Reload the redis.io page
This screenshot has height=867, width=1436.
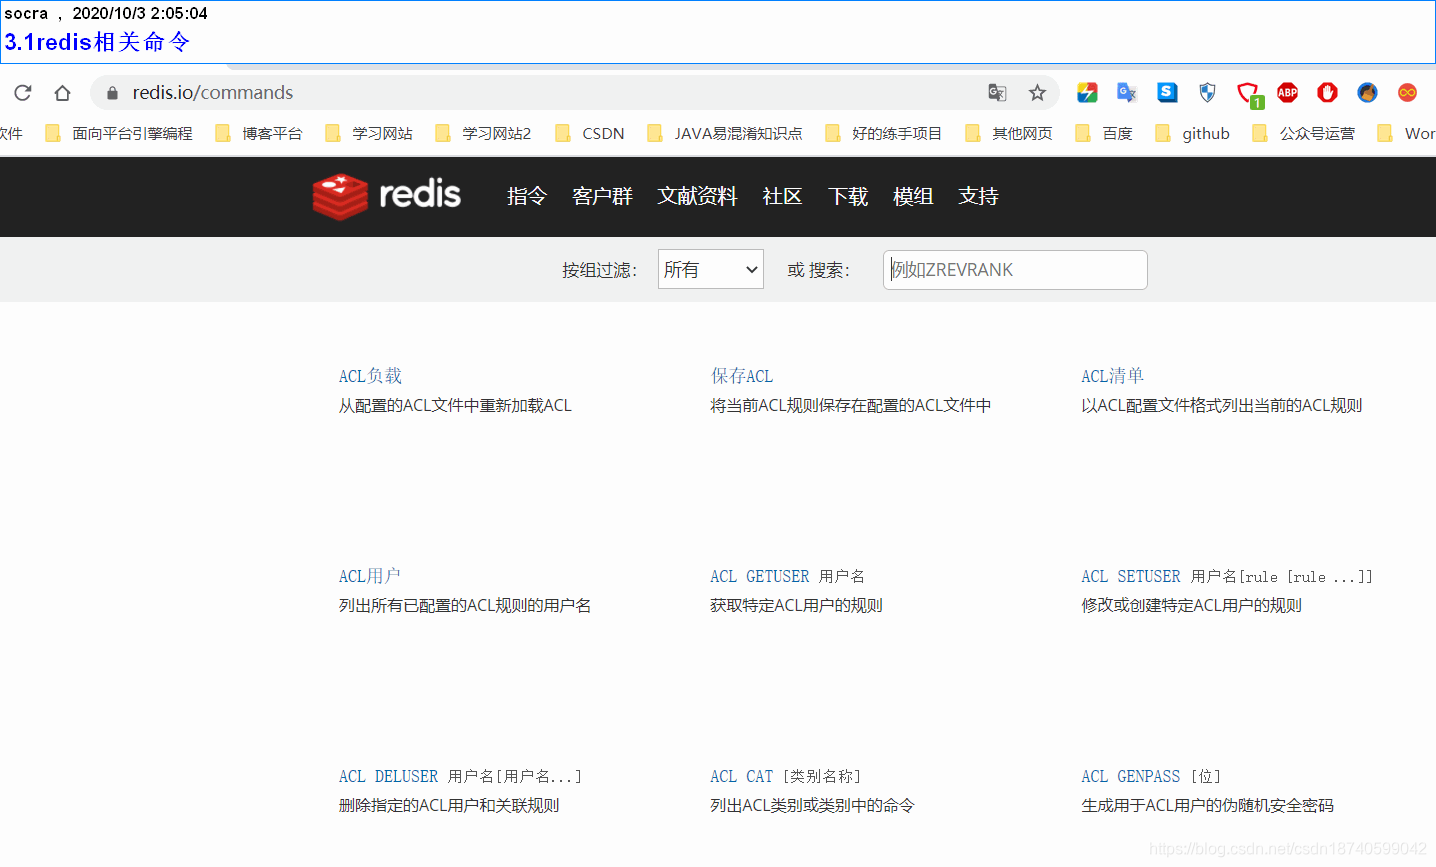23,93
